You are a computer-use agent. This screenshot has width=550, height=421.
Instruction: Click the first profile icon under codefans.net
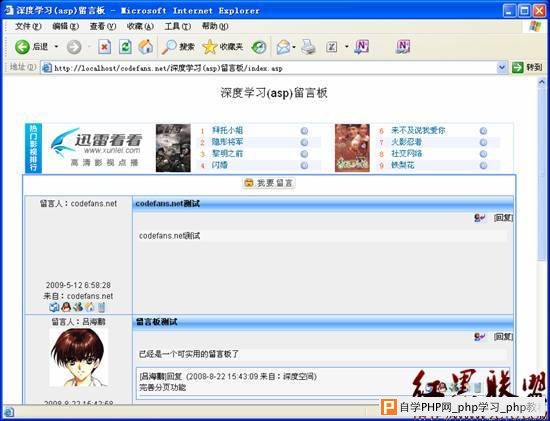pyautogui.click(x=54, y=307)
